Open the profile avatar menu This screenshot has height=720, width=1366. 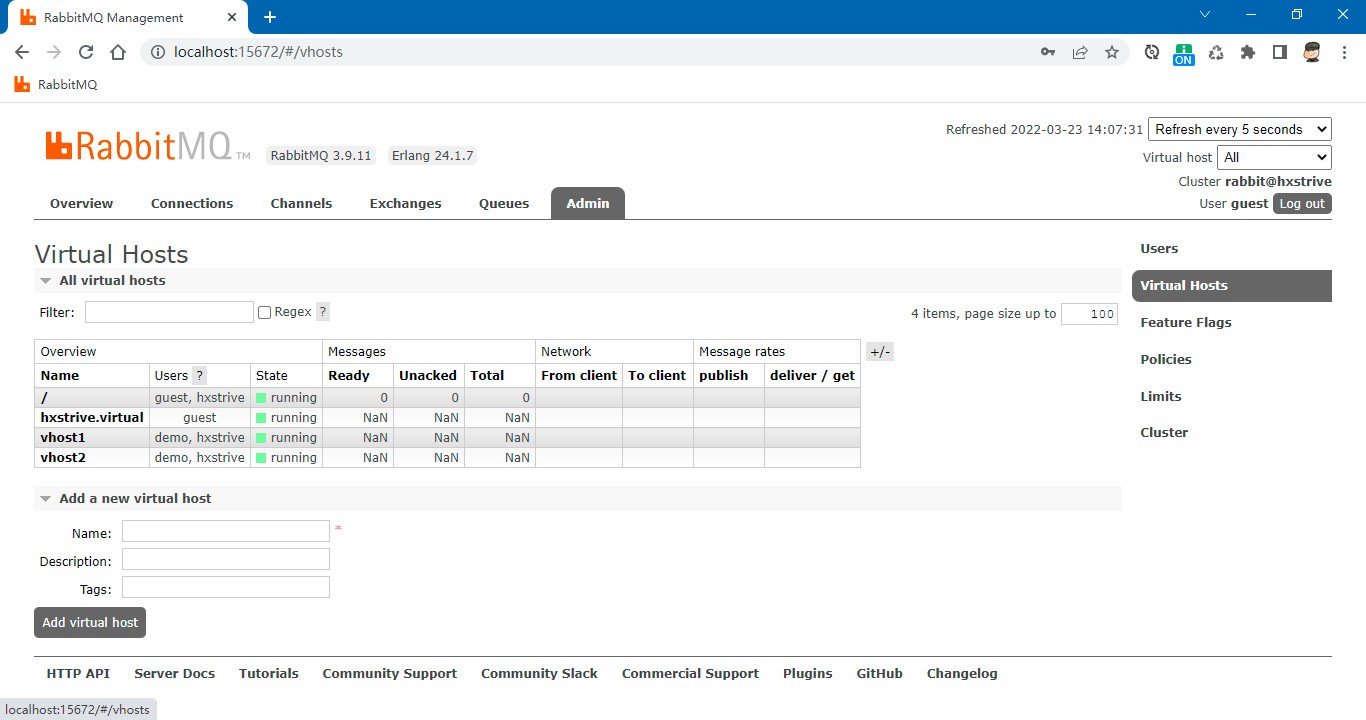(1313, 52)
